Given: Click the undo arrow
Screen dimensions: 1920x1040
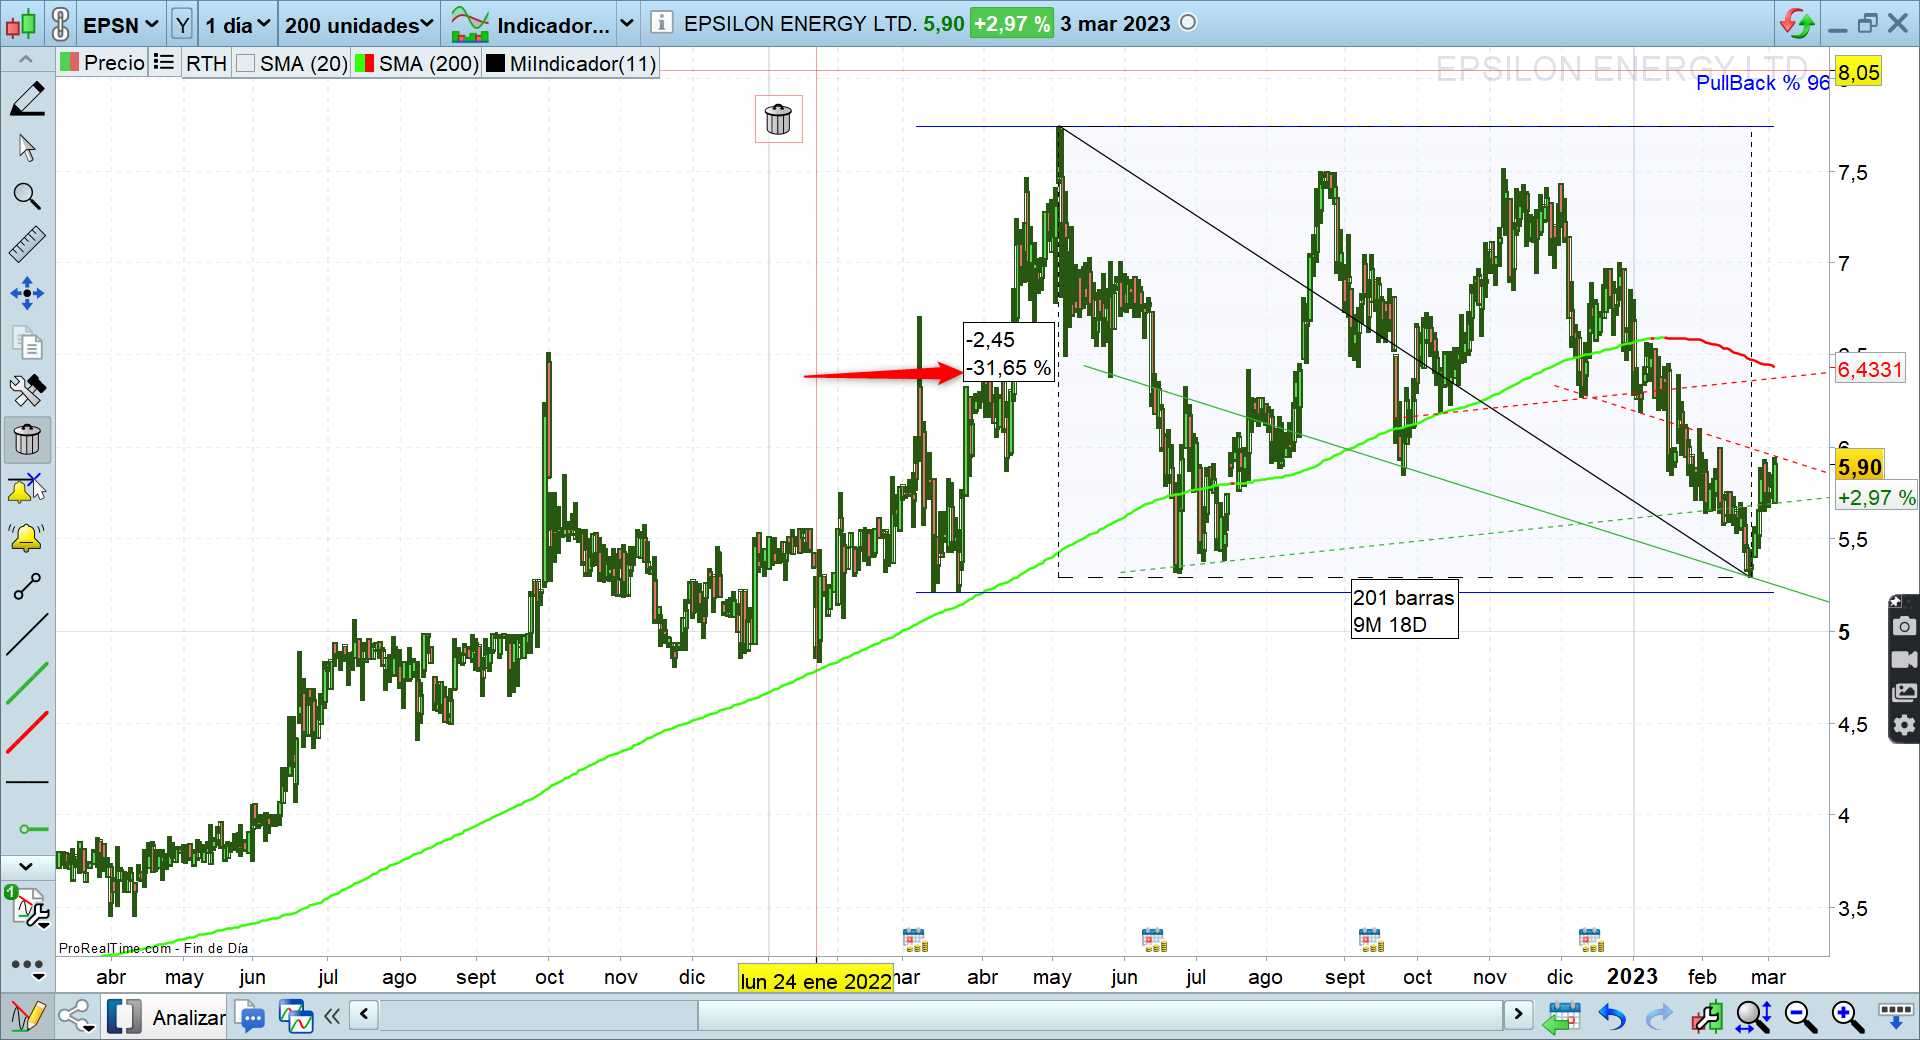Looking at the screenshot, I should 1611,1017.
